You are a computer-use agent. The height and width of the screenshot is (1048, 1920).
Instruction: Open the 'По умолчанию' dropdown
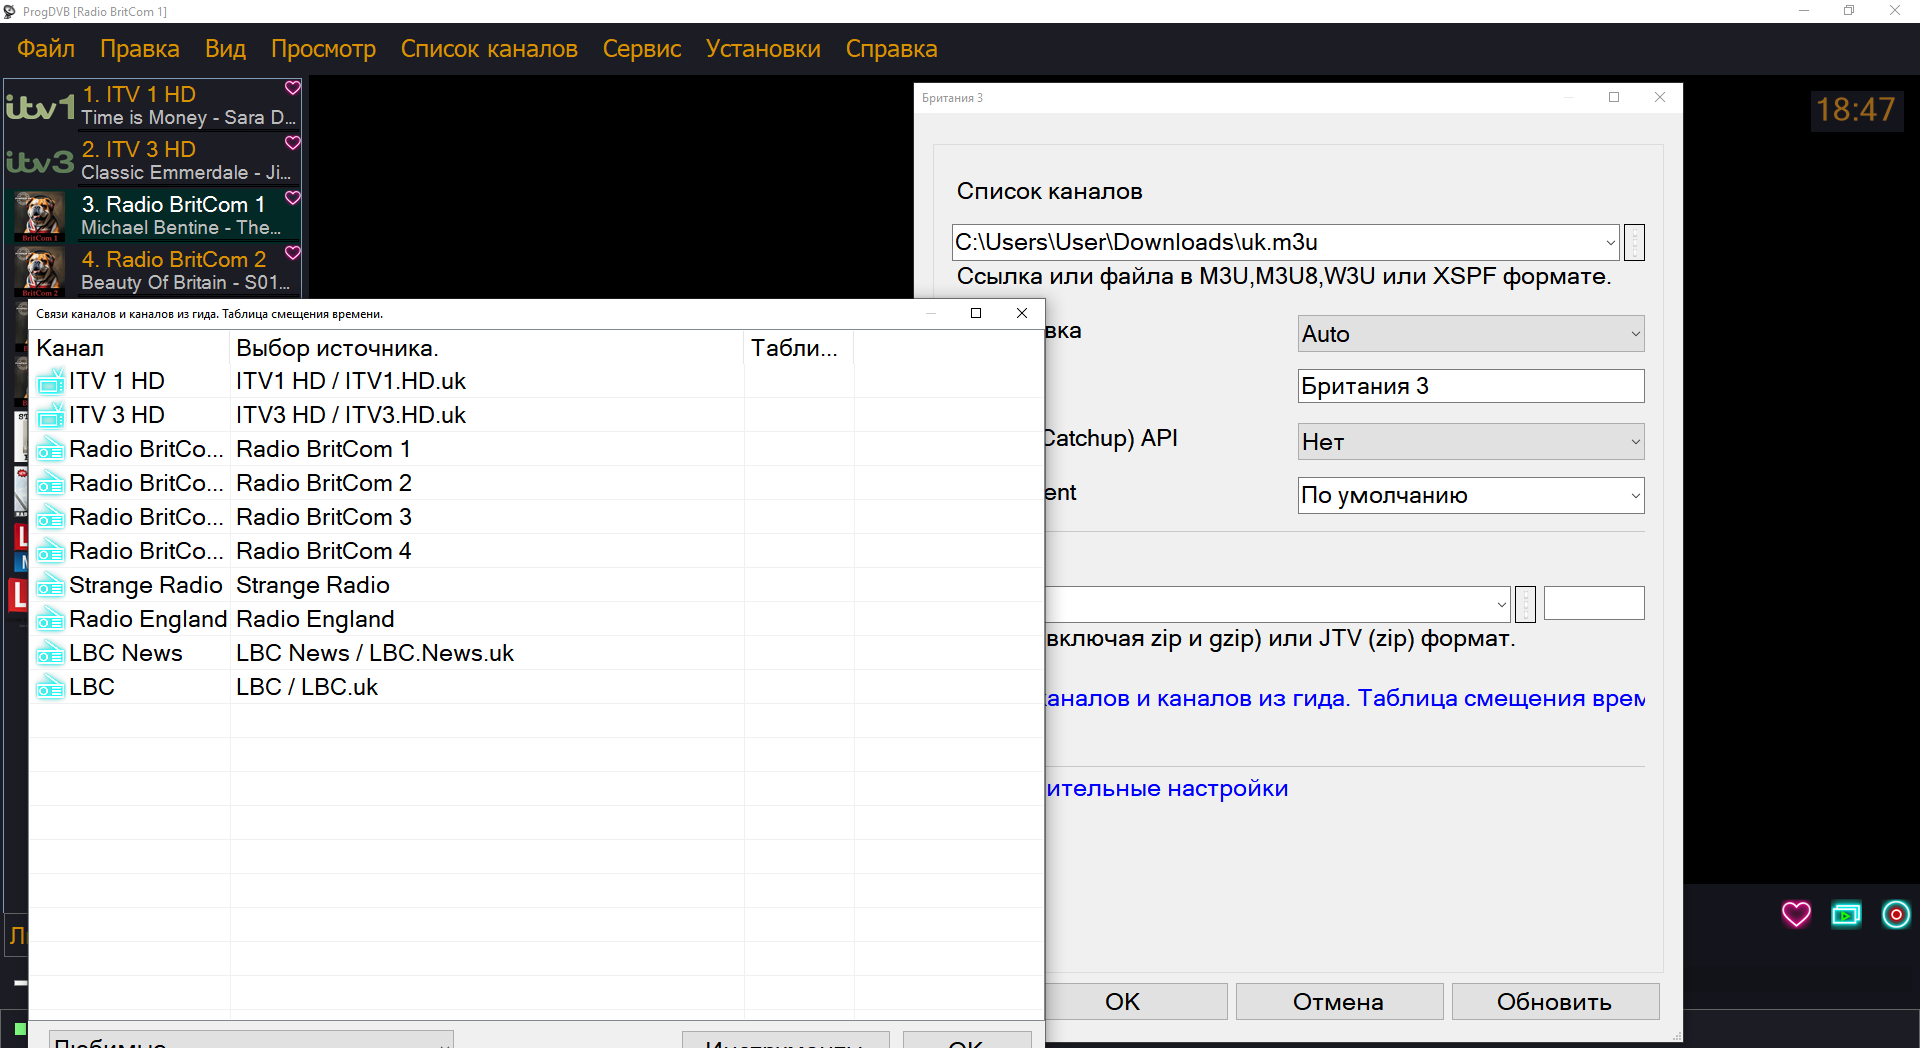(x=1470, y=496)
